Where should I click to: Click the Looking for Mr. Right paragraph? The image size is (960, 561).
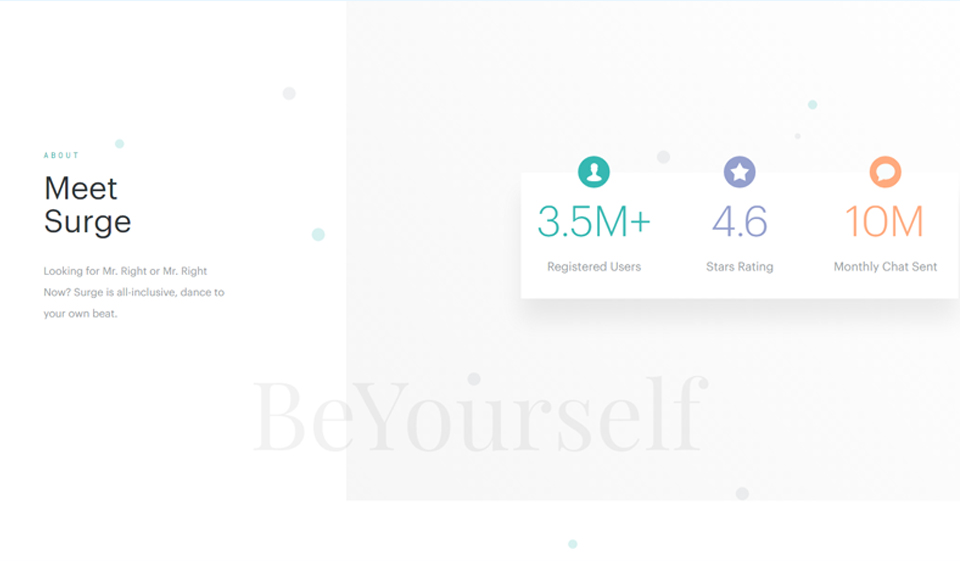pyautogui.click(x=133, y=292)
